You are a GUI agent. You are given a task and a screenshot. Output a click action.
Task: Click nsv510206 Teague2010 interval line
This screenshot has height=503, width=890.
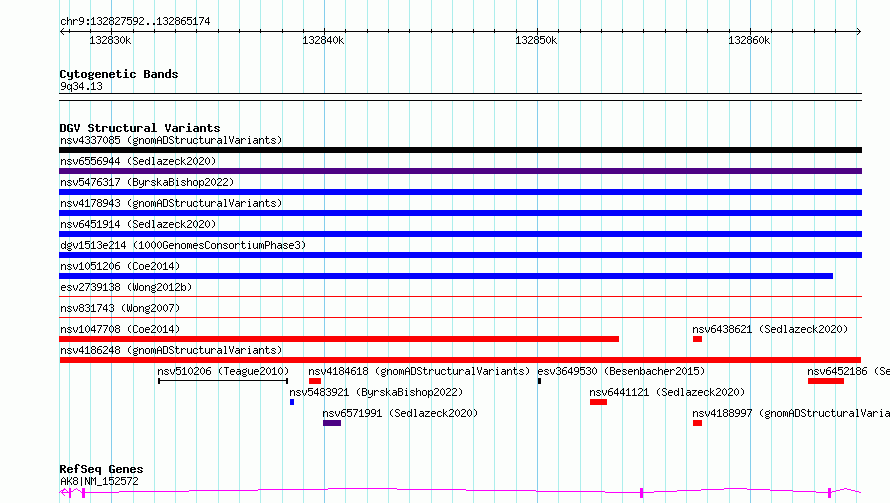[223, 381]
